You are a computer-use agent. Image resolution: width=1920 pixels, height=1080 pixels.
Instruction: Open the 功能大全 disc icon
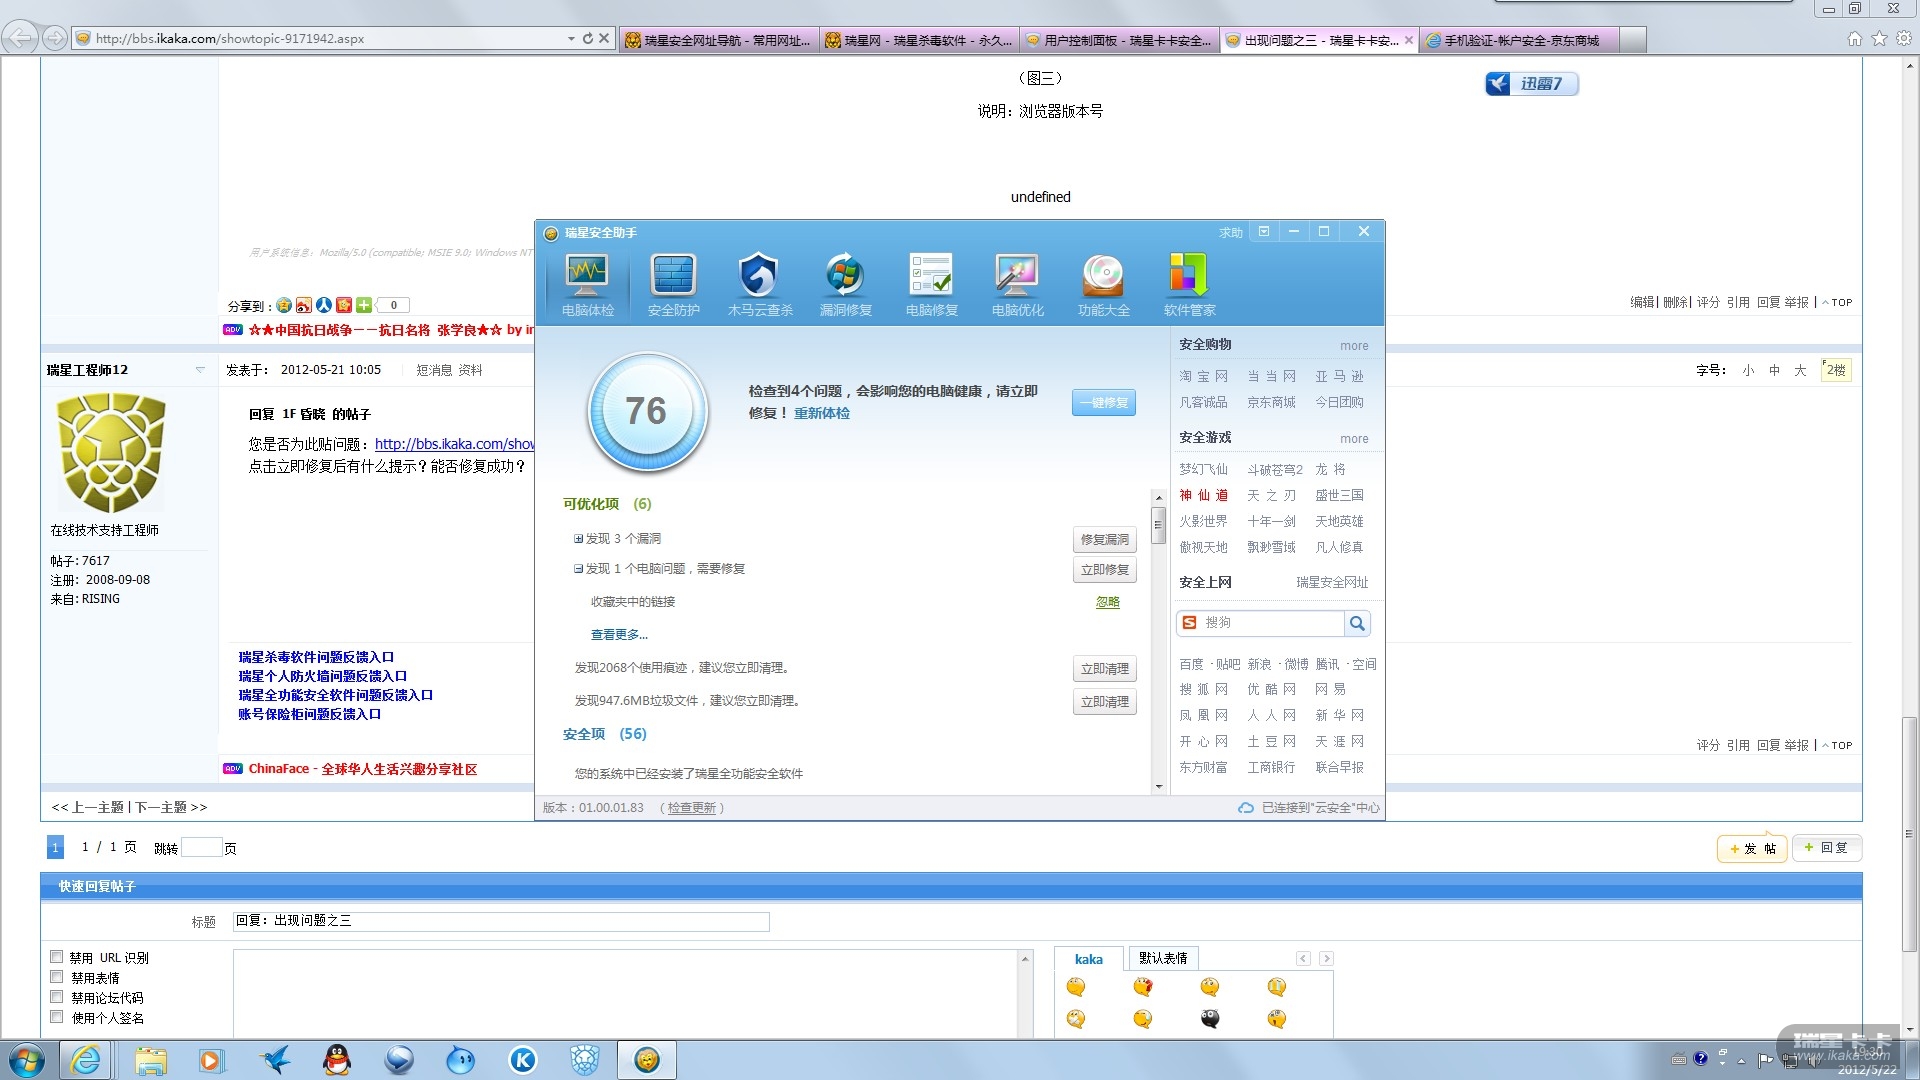[1103, 276]
